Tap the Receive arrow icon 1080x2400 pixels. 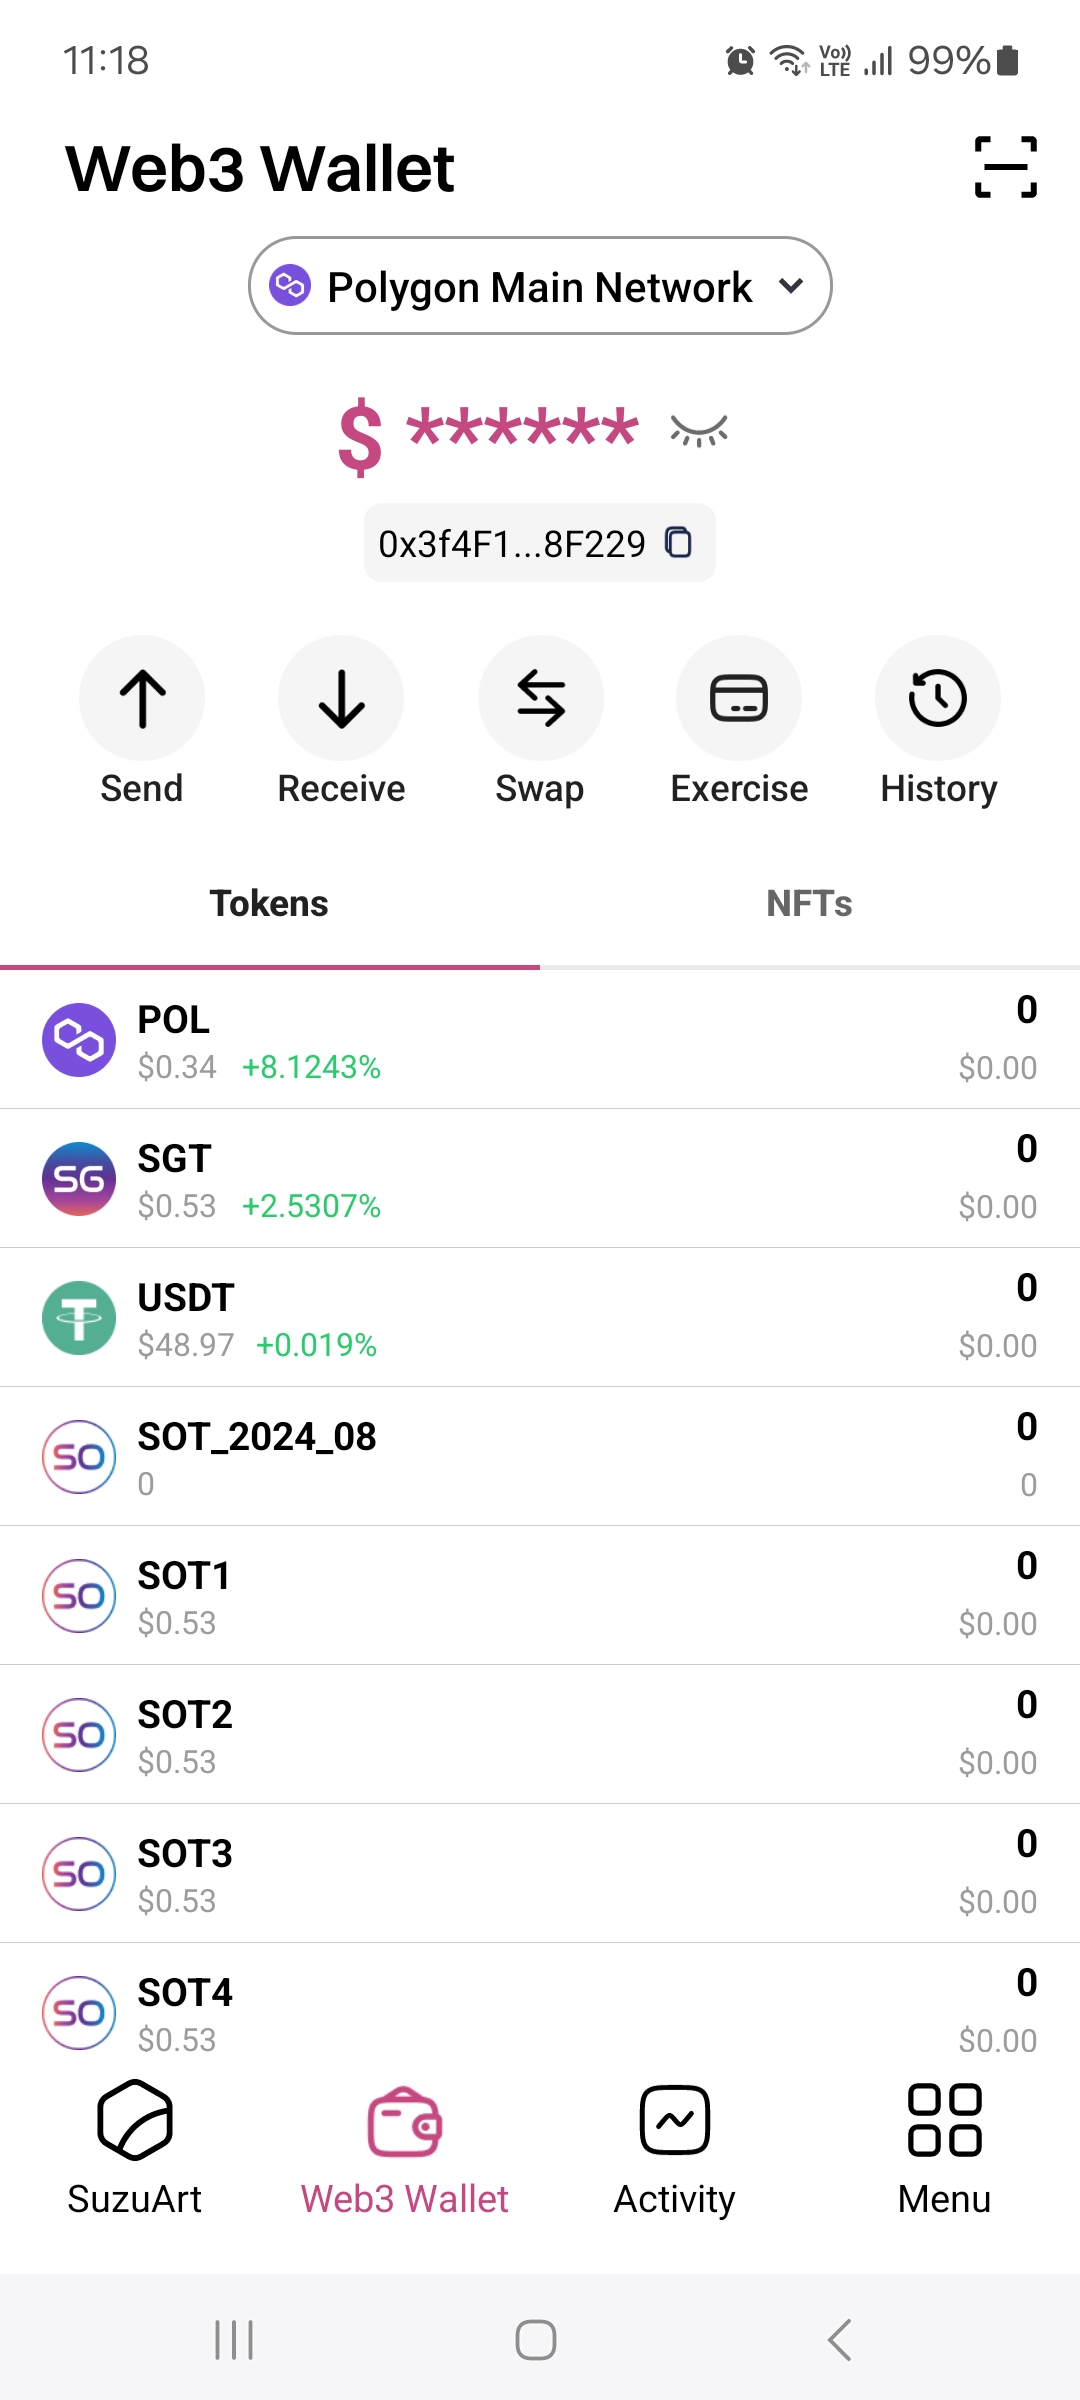click(x=341, y=698)
